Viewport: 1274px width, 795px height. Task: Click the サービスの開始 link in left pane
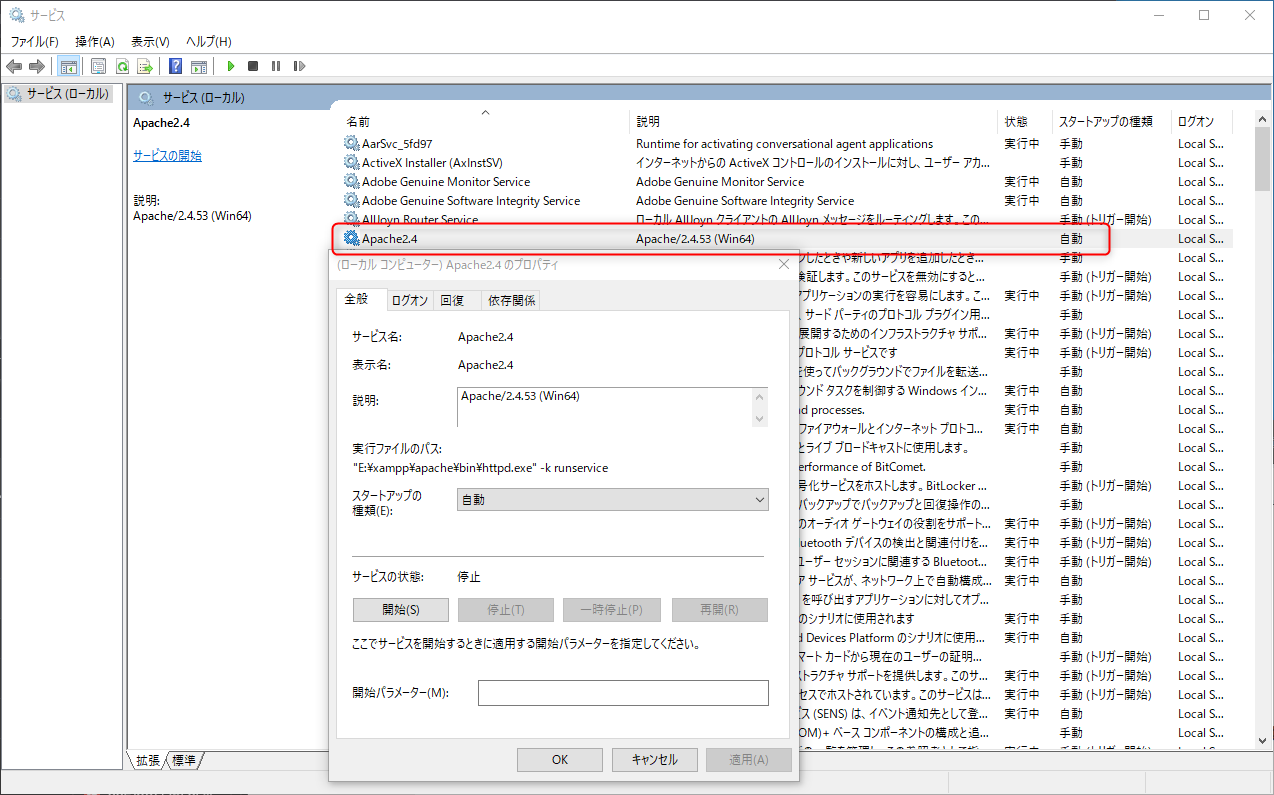tap(167, 156)
